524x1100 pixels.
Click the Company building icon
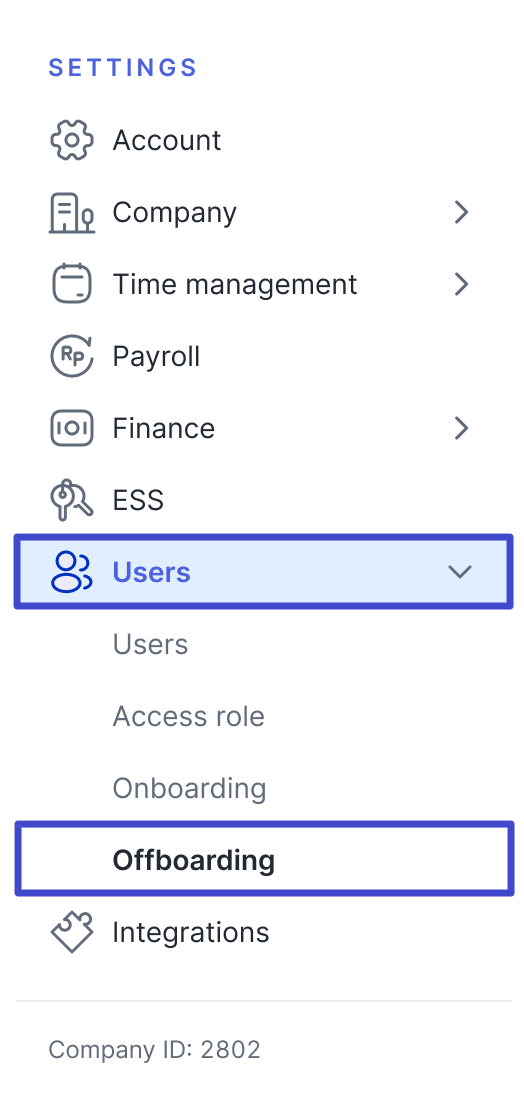click(x=72, y=213)
